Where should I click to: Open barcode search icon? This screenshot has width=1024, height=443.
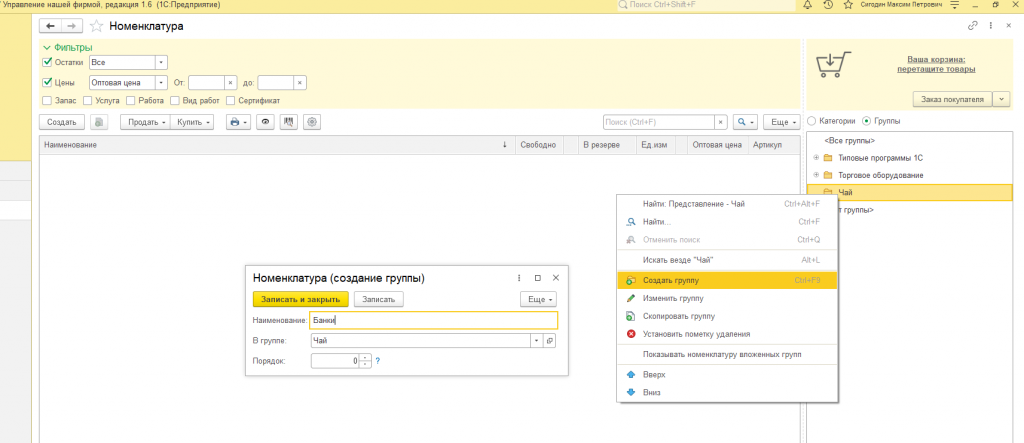point(289,122)
